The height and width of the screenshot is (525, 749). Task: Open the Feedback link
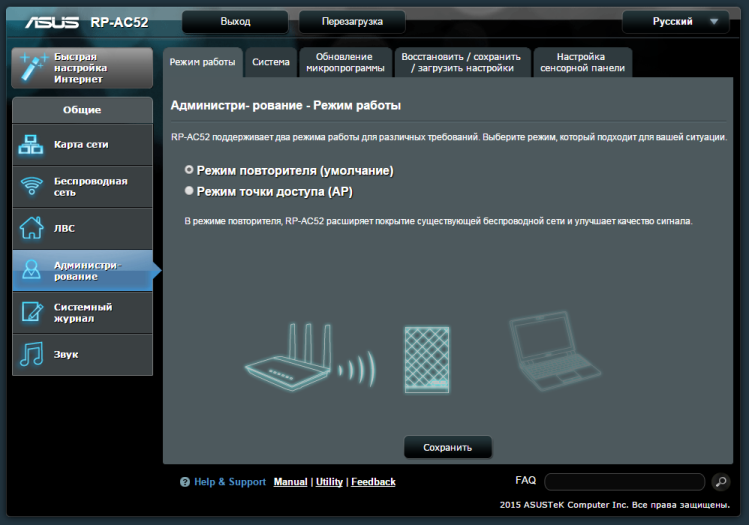(x=373, y=482)
